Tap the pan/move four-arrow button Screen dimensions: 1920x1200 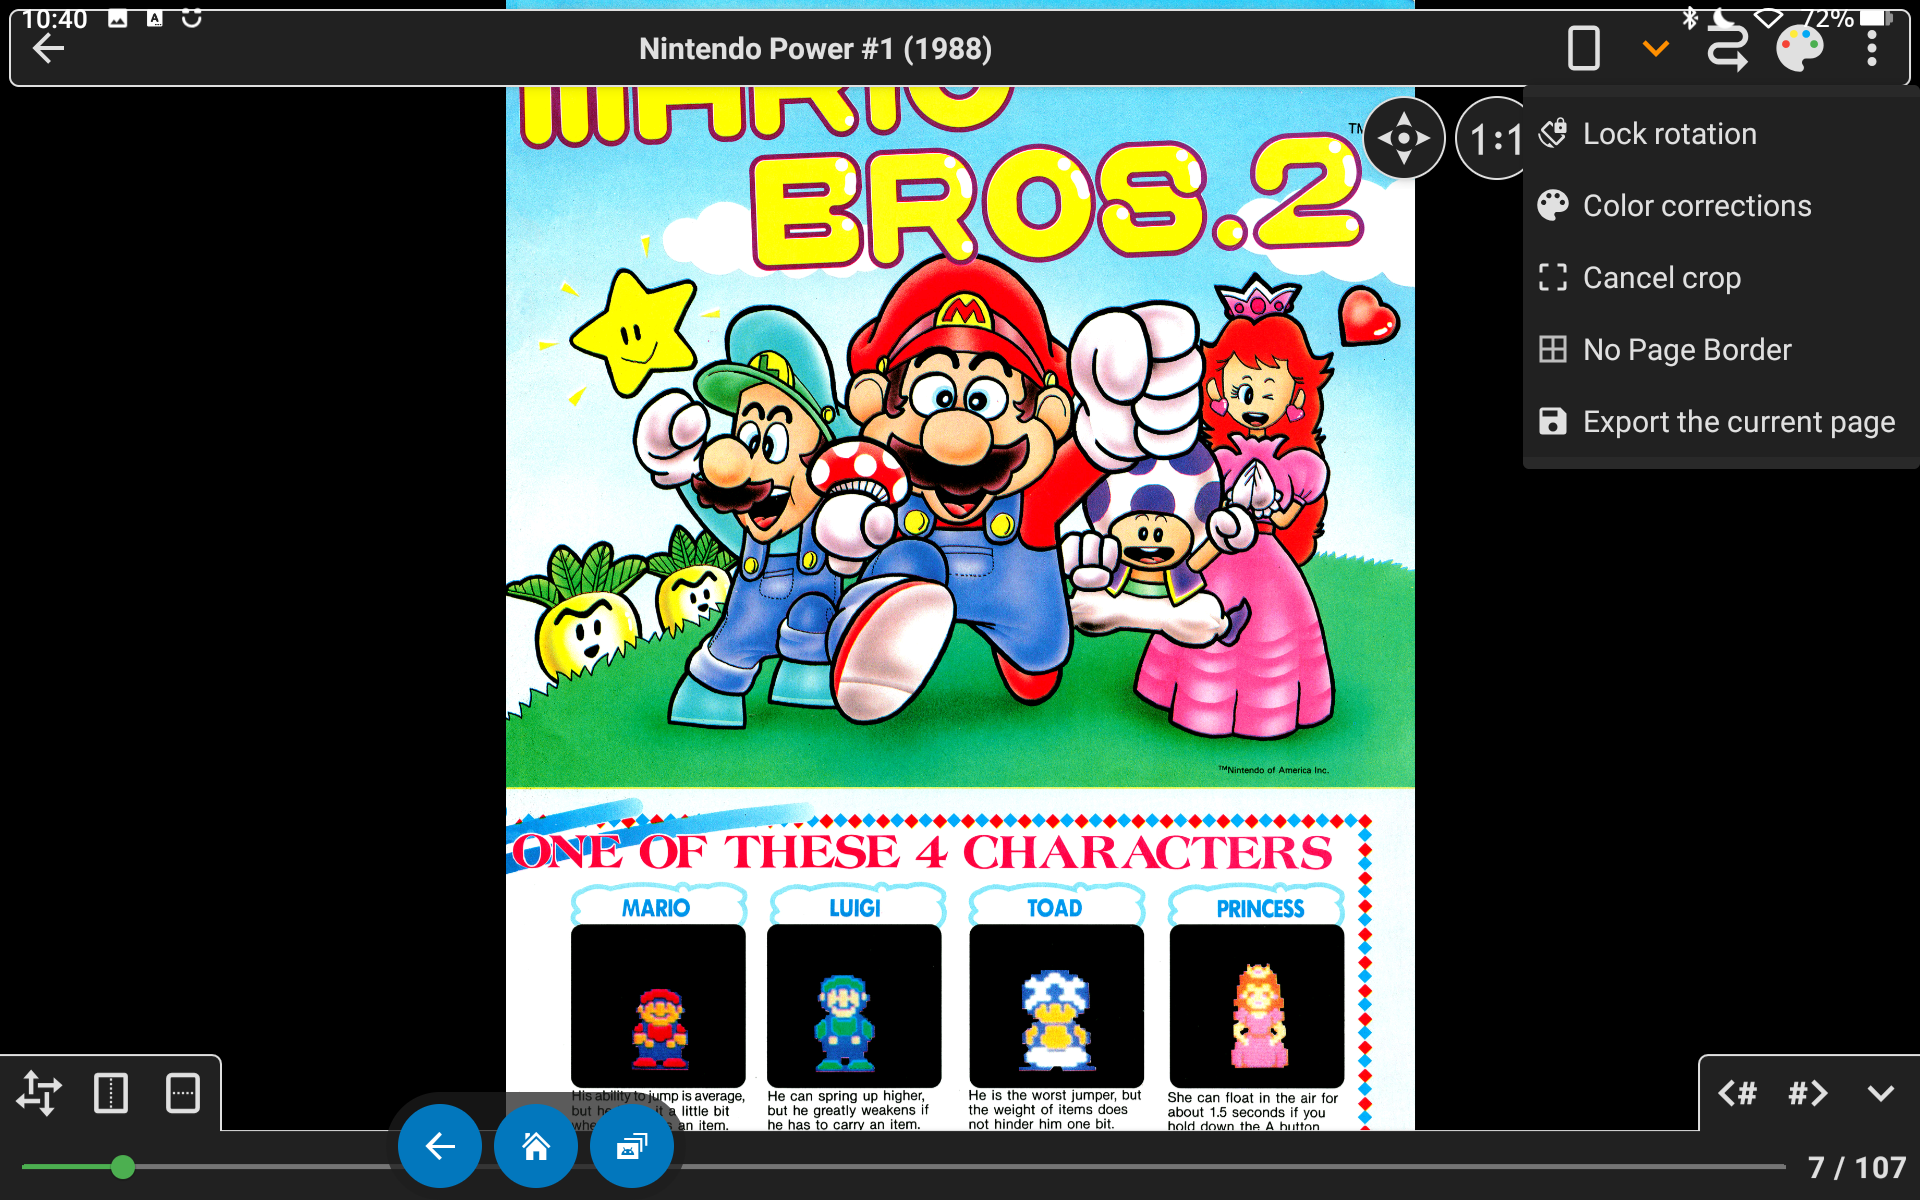(x=1404, y=138)
